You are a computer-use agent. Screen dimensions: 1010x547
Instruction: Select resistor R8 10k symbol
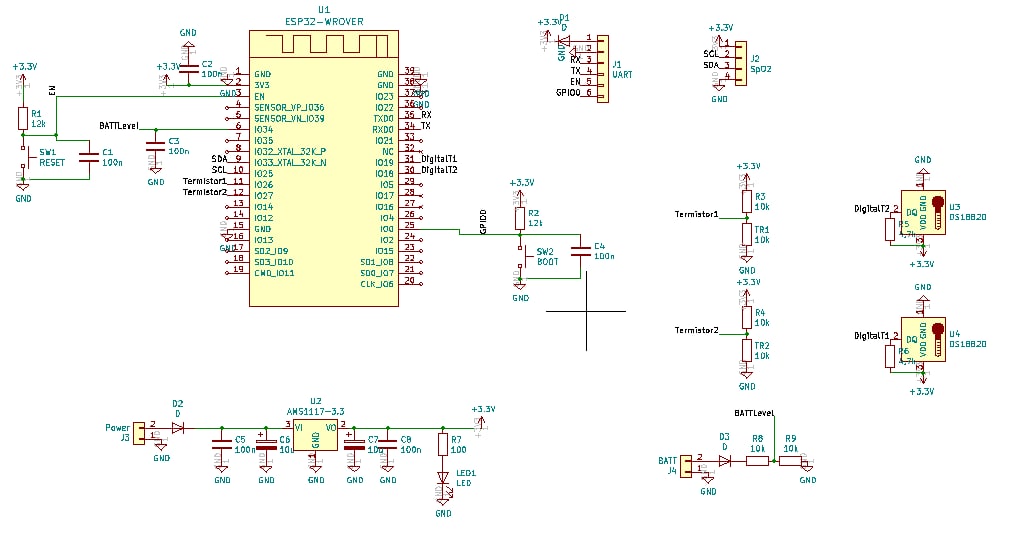(758, 461)
